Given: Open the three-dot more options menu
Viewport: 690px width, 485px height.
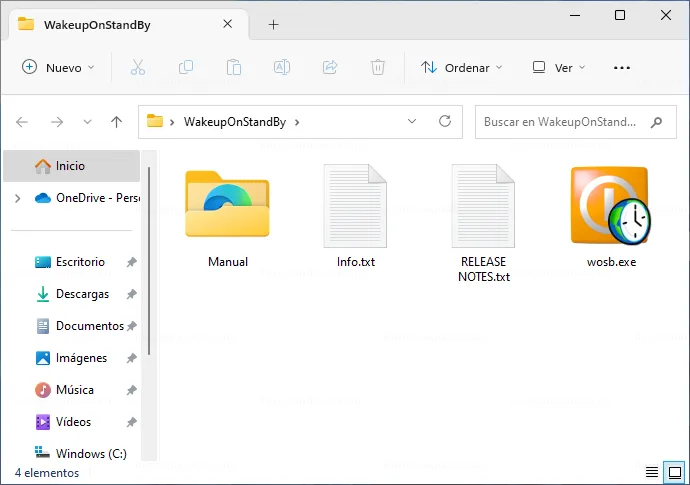Looking at the screenshot, I should (621, 68).
